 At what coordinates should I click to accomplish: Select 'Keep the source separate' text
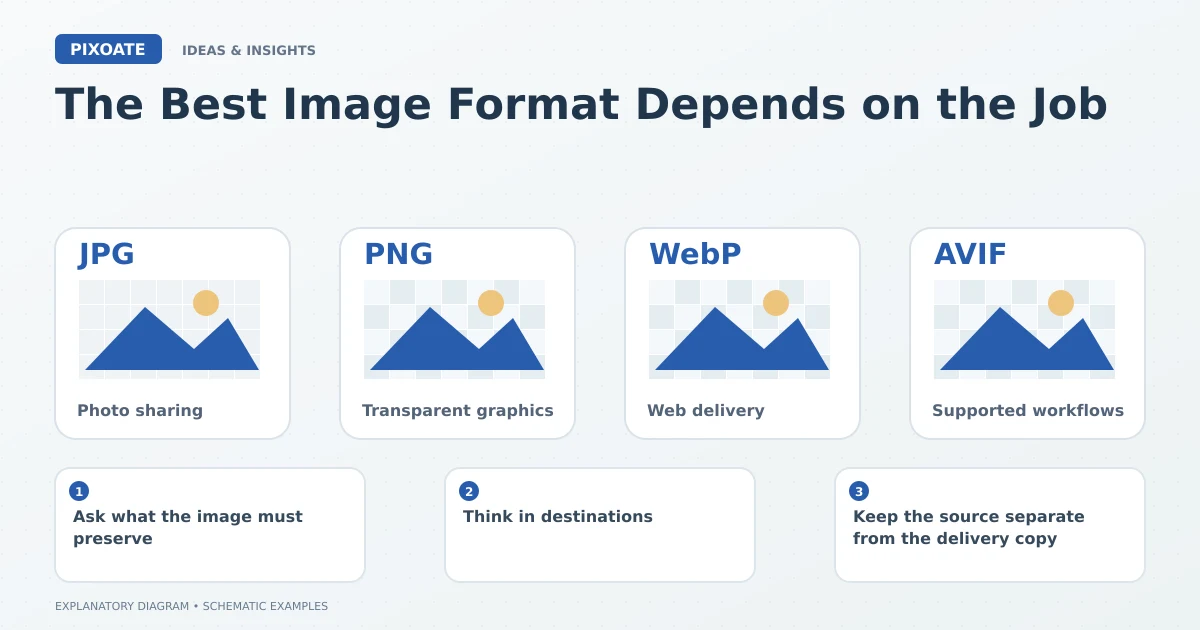pyautogui.click(x=968, y=516)
